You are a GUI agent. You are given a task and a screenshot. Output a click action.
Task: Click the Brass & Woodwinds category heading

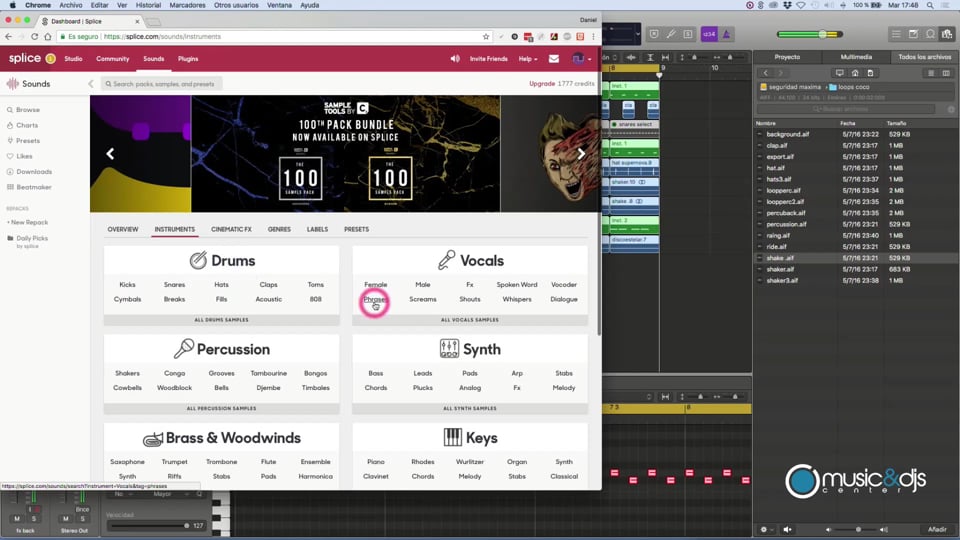[x=222, y=438]
